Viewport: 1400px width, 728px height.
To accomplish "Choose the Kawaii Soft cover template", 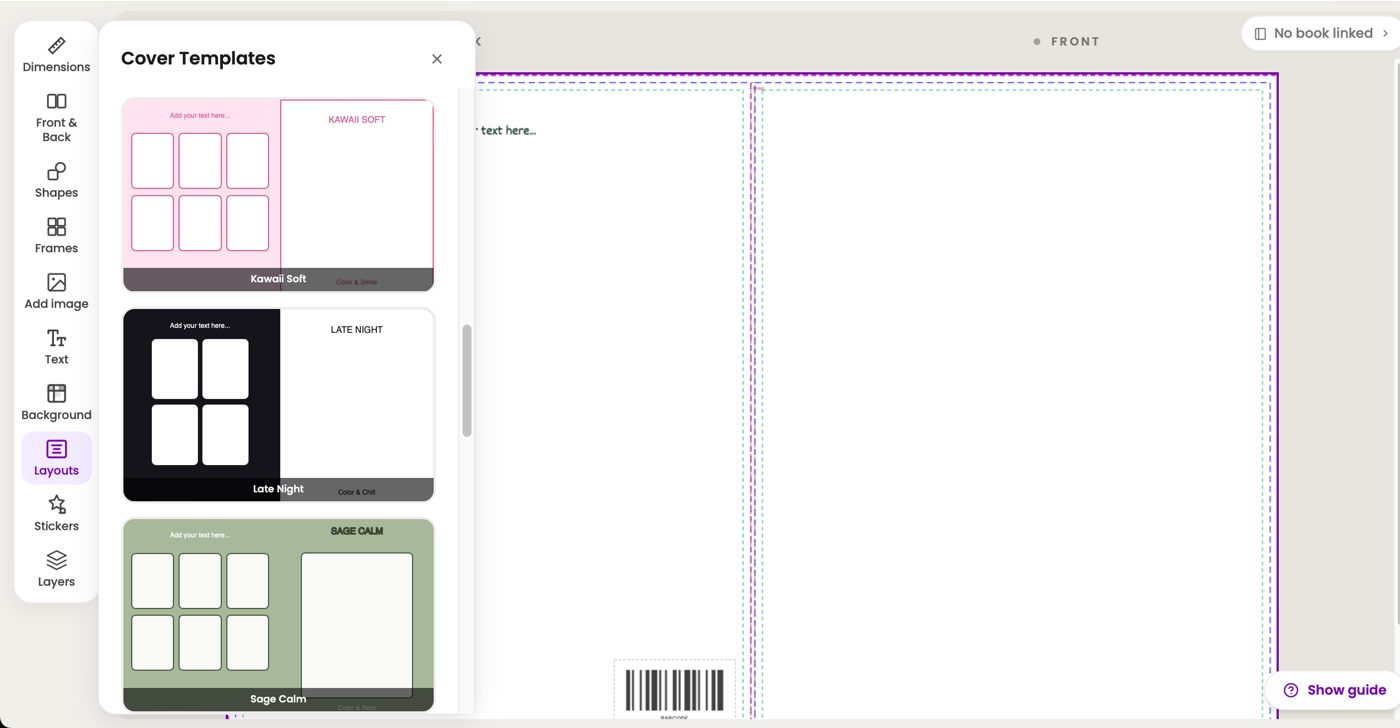I will 278,195.
